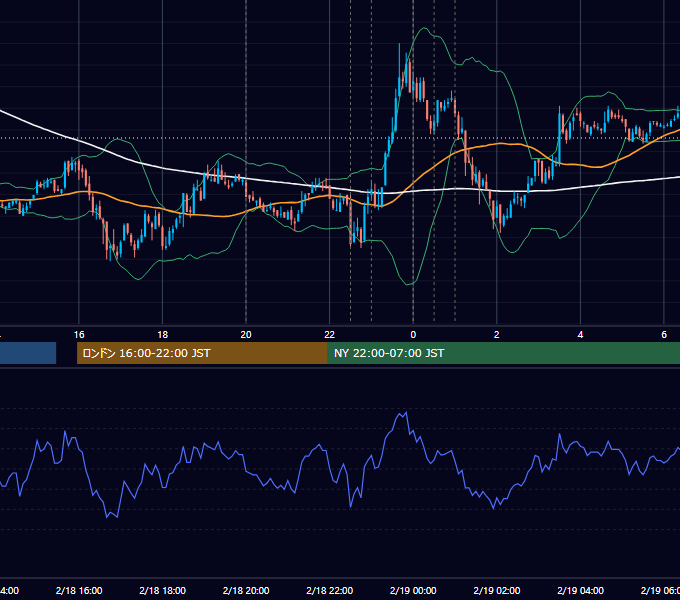Viewport: 680px width, 600px height.
Task: Click the 2/19 02:00 date label
Action: (x=497, y=590)
